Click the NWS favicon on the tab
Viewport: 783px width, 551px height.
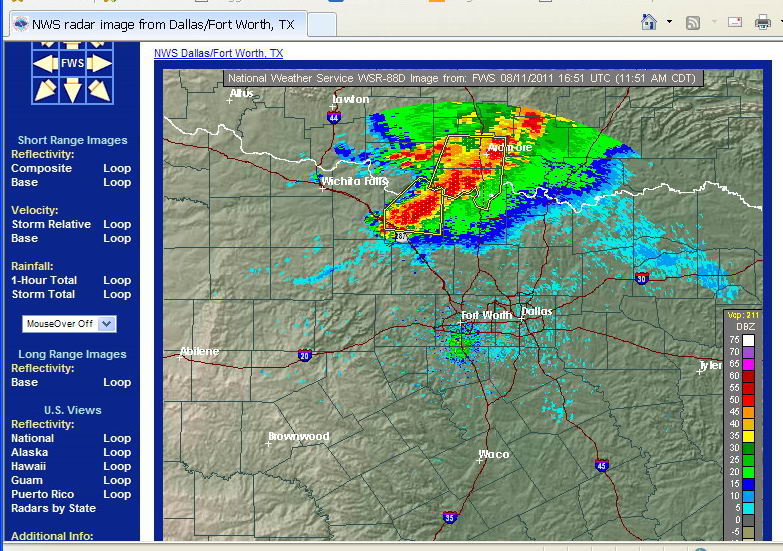coord(20,24)
